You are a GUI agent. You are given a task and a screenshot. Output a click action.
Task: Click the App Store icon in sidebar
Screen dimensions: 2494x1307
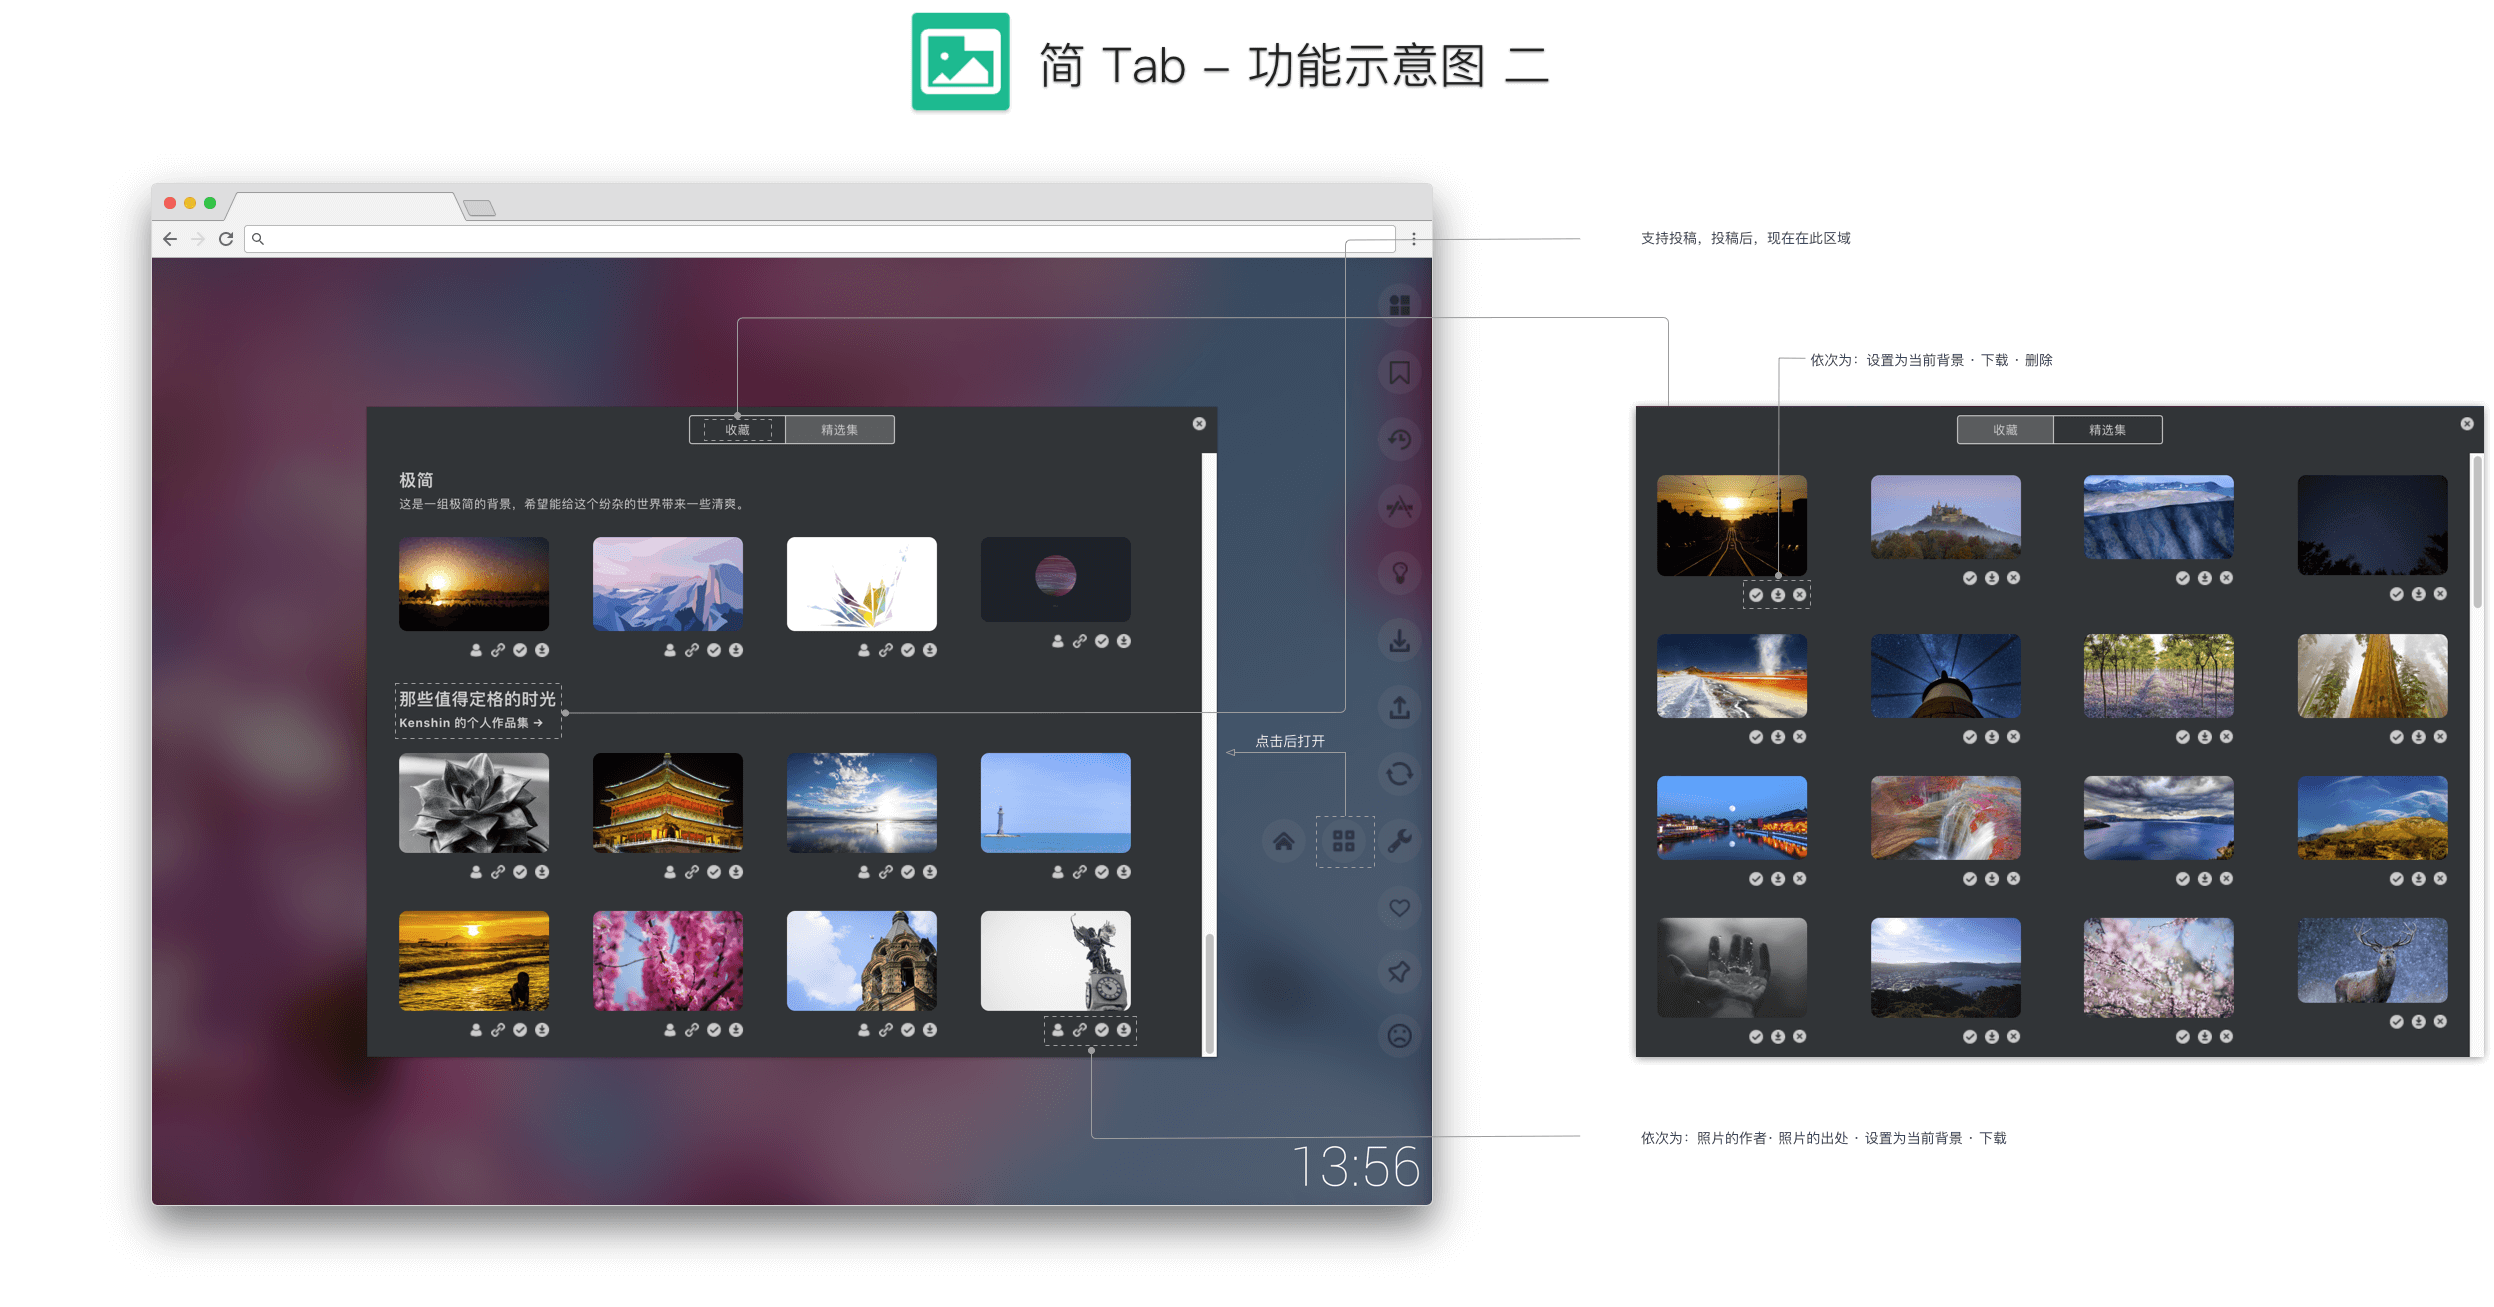[1399, 506]
